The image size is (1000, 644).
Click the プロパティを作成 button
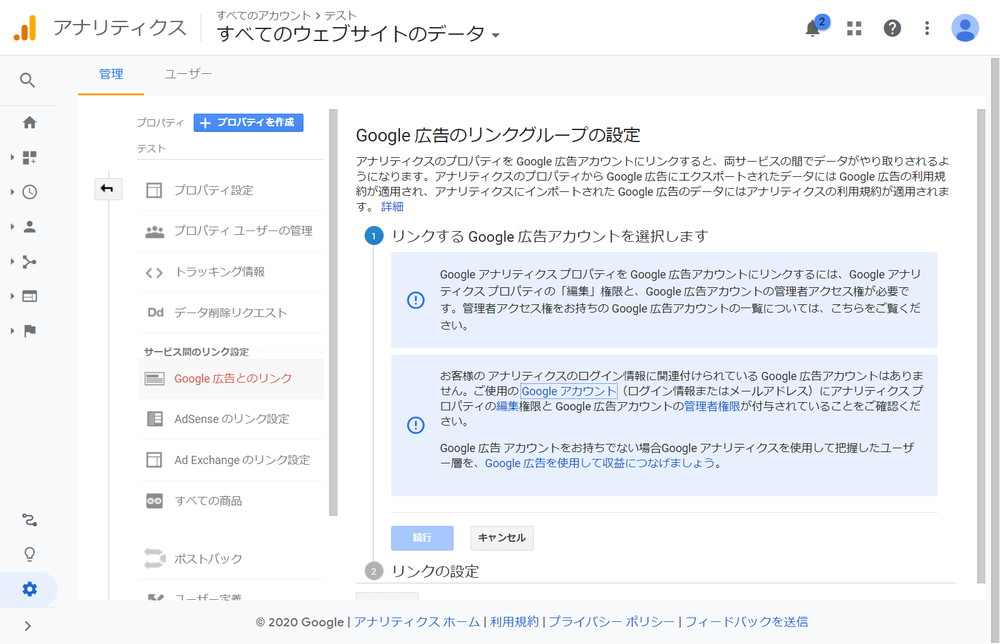pyautogui.click(x=249, y=122)
